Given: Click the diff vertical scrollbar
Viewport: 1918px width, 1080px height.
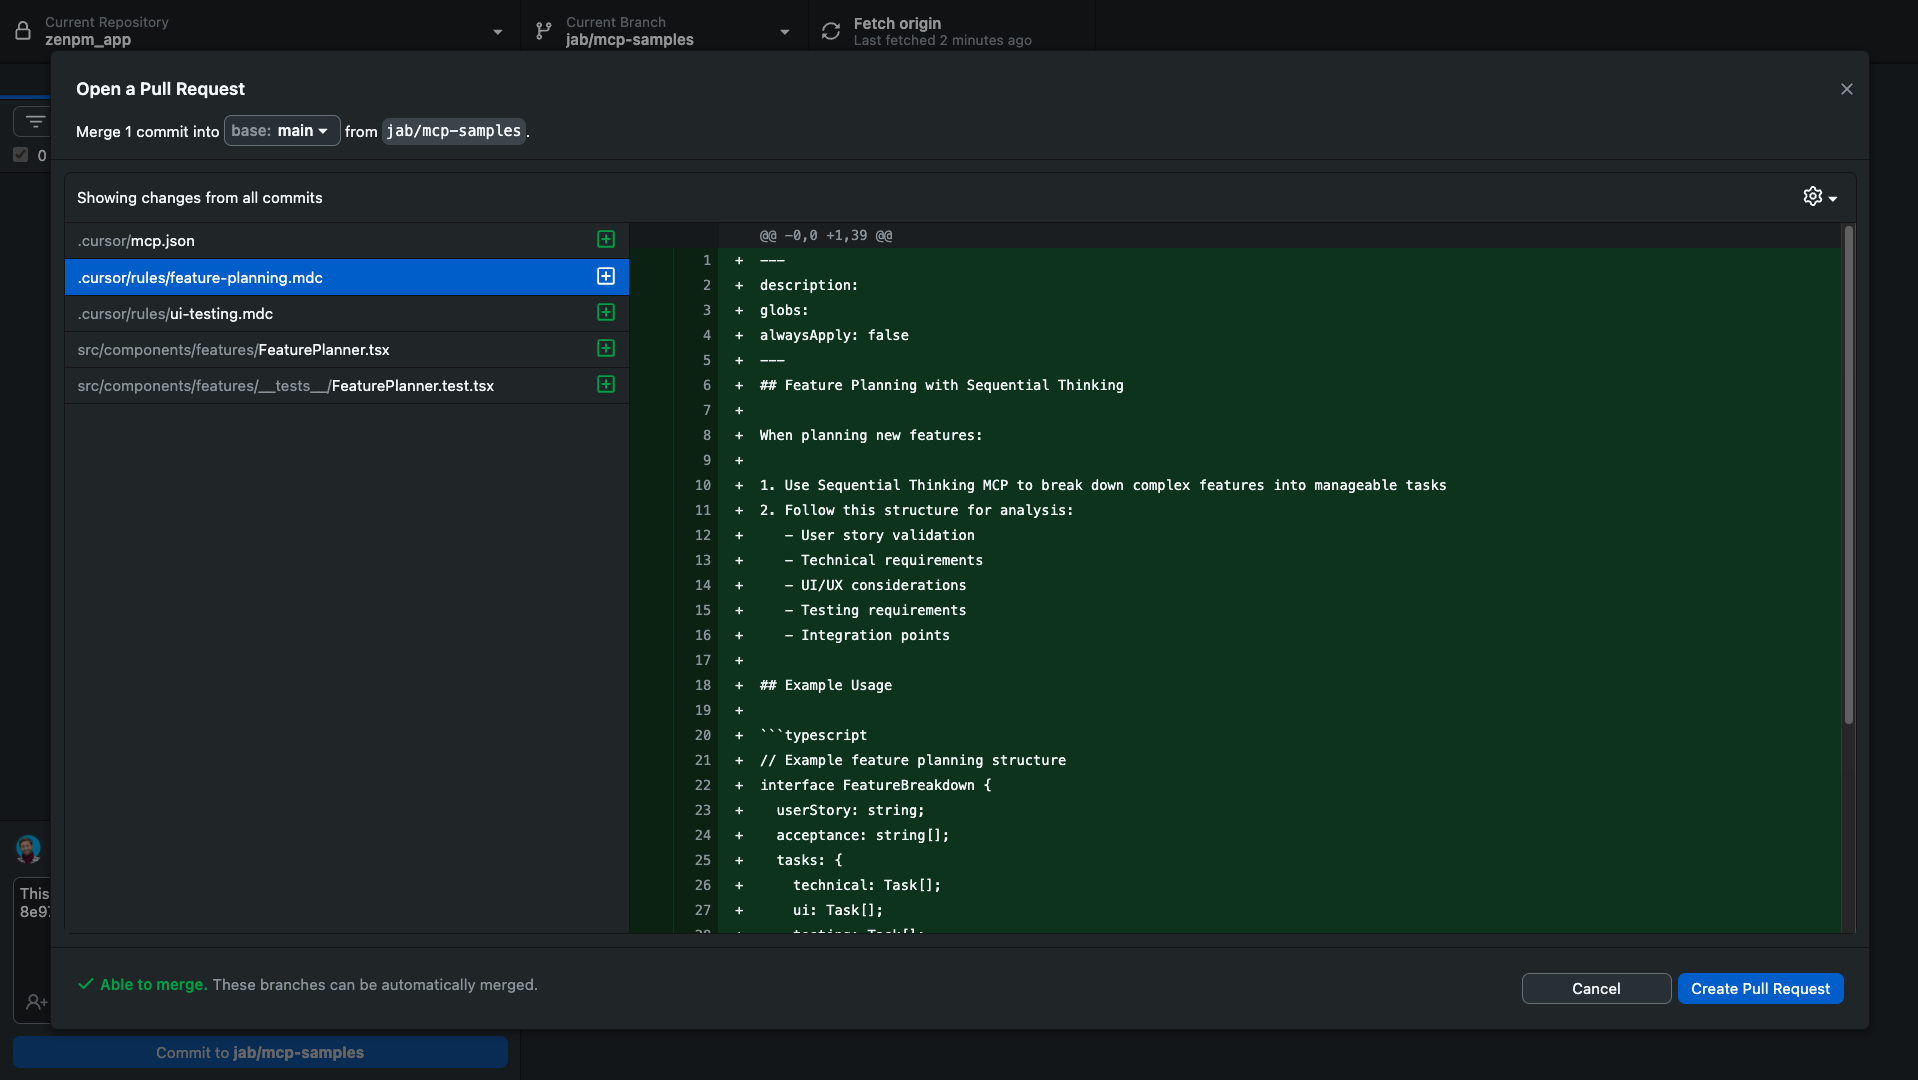Looking at the screenshot, I should [1849, 475].
